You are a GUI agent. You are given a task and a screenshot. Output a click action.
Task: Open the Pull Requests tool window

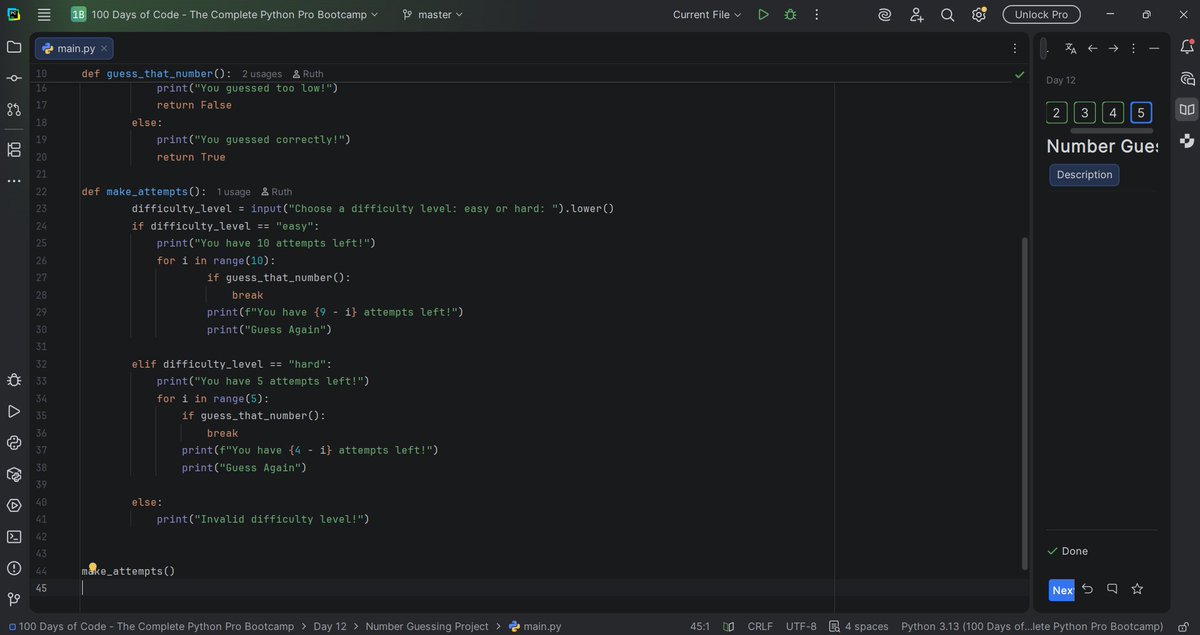tap(14, 109)
